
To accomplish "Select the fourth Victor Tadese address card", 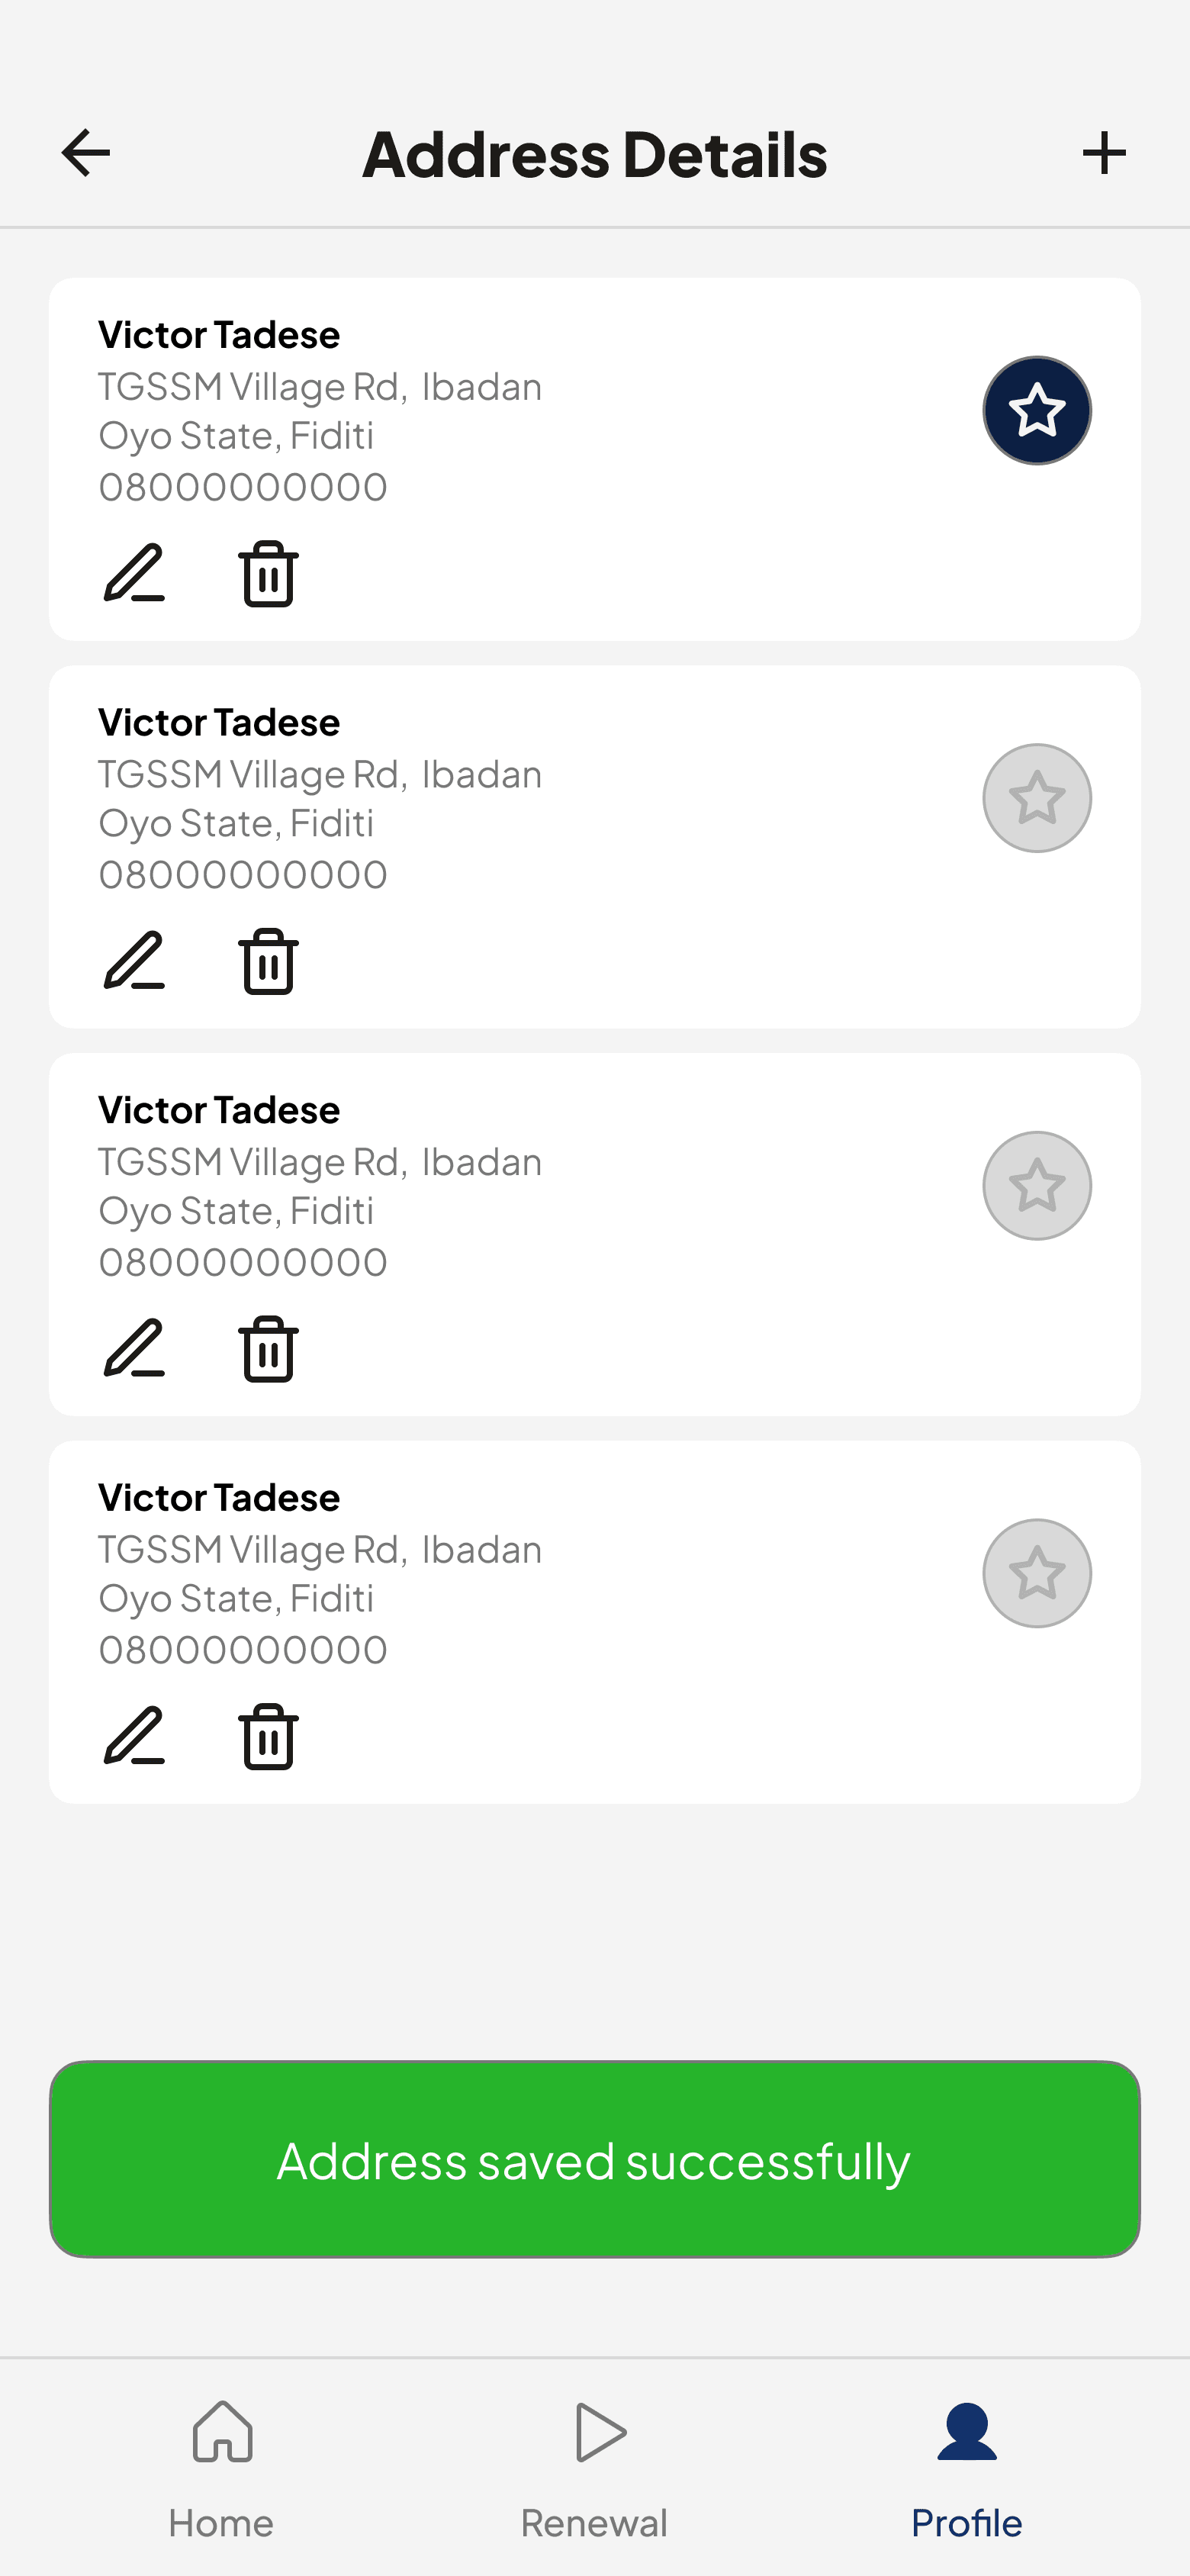I will point(595,1622).
